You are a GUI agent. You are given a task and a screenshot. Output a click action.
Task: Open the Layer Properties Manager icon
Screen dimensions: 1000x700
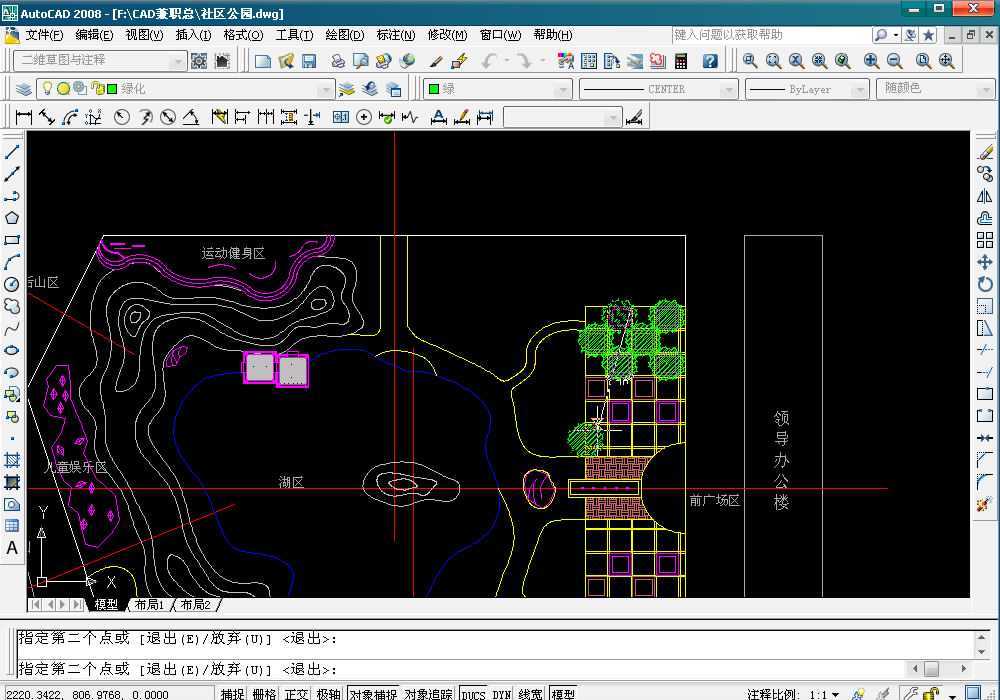pos(23,89)
